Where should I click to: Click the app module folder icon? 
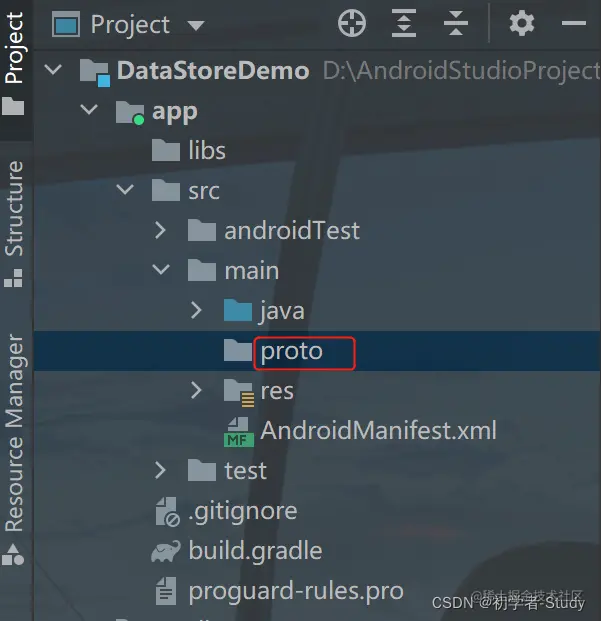coord(130,112)
